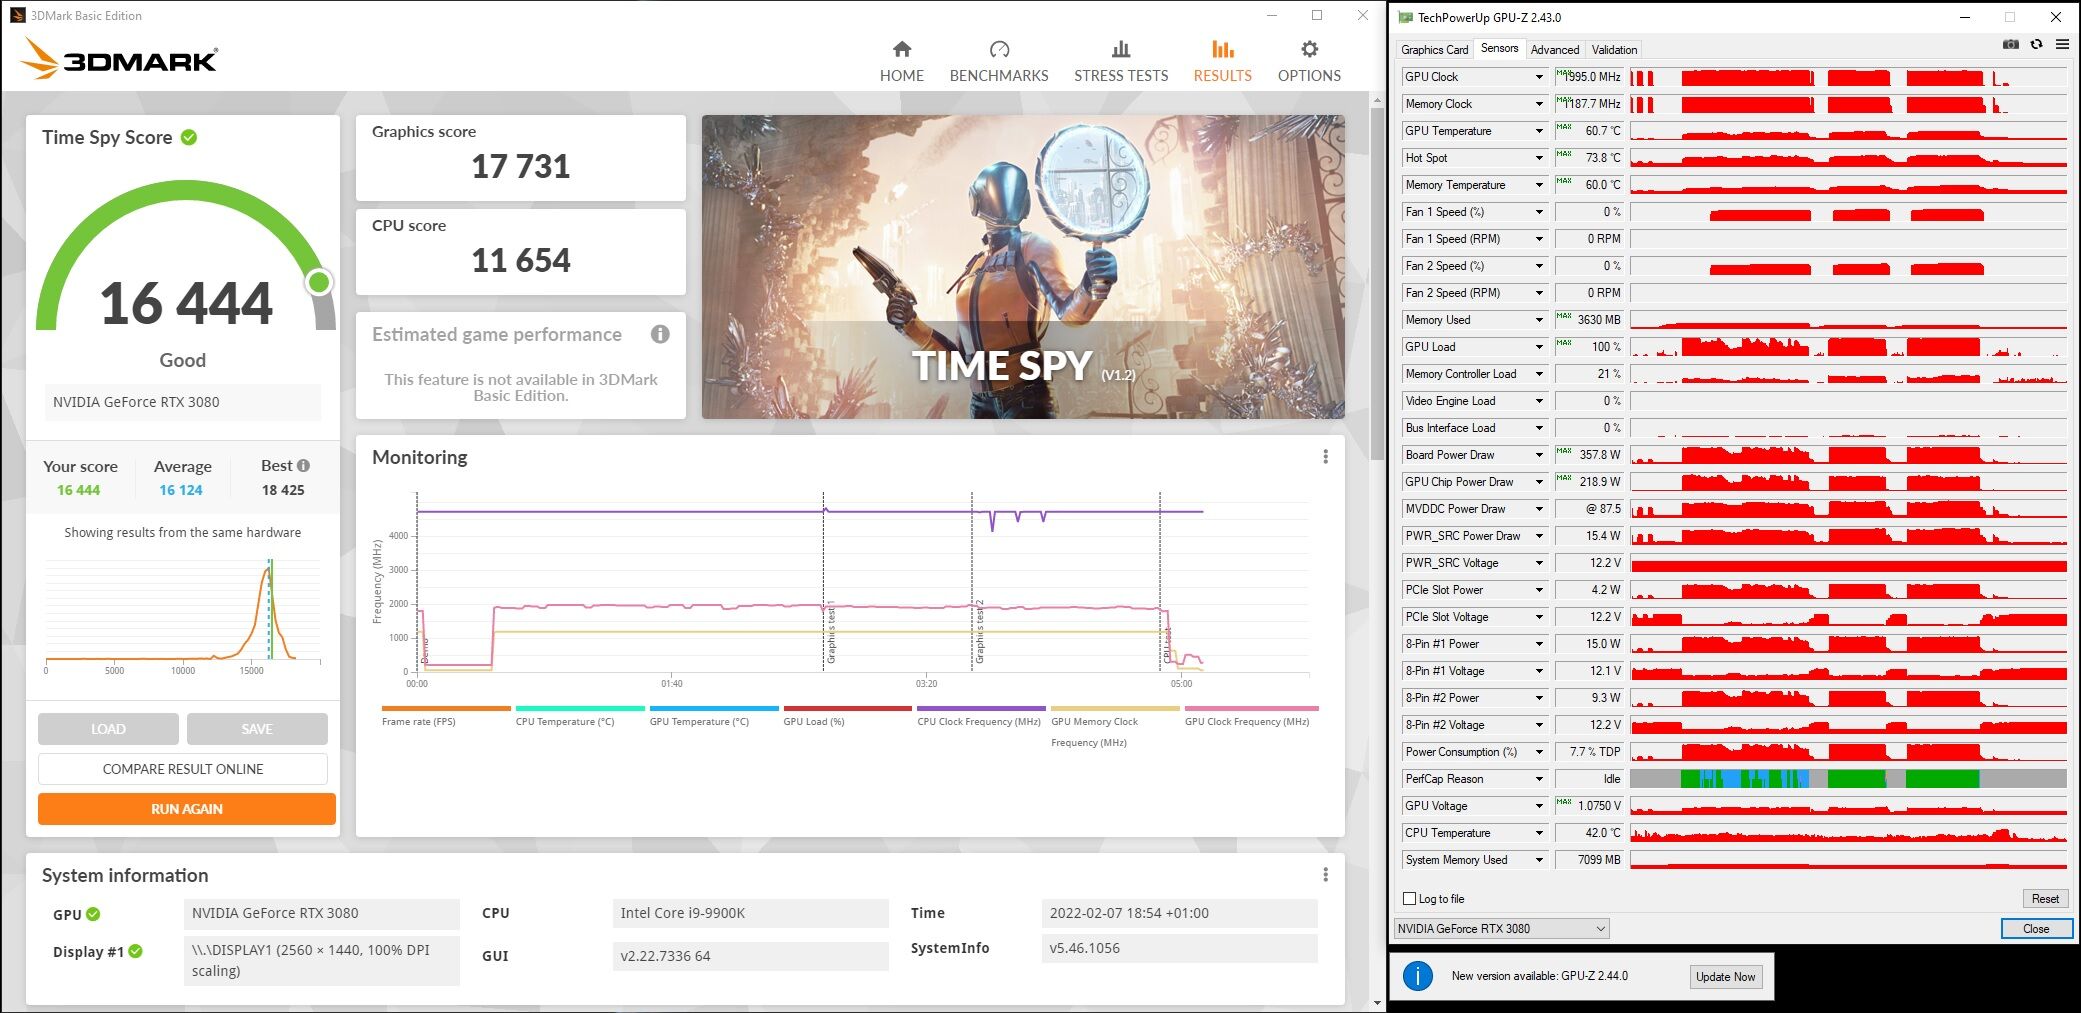Click Display #1 green check icon
The height and width of the screenshot is (1013, 2081).
[136, 951]
